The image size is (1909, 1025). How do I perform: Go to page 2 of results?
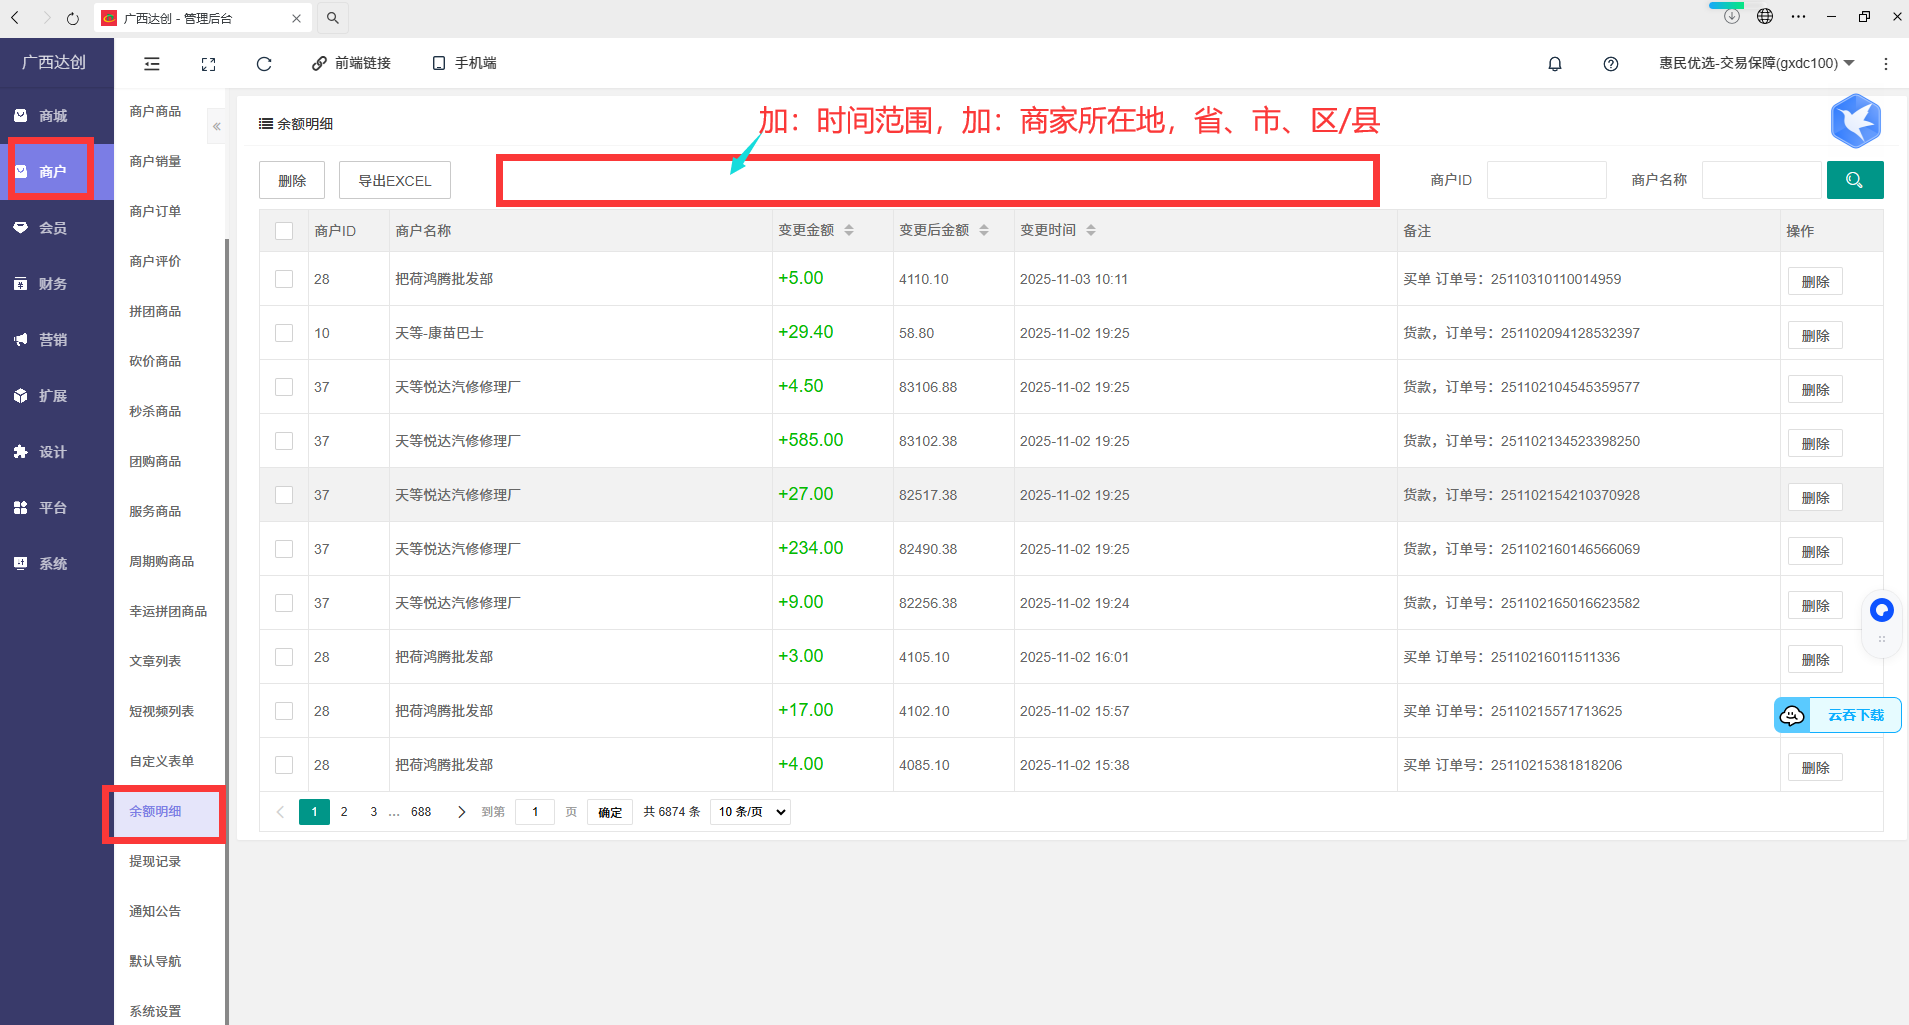pyautogui.click(x=344, y=812)
